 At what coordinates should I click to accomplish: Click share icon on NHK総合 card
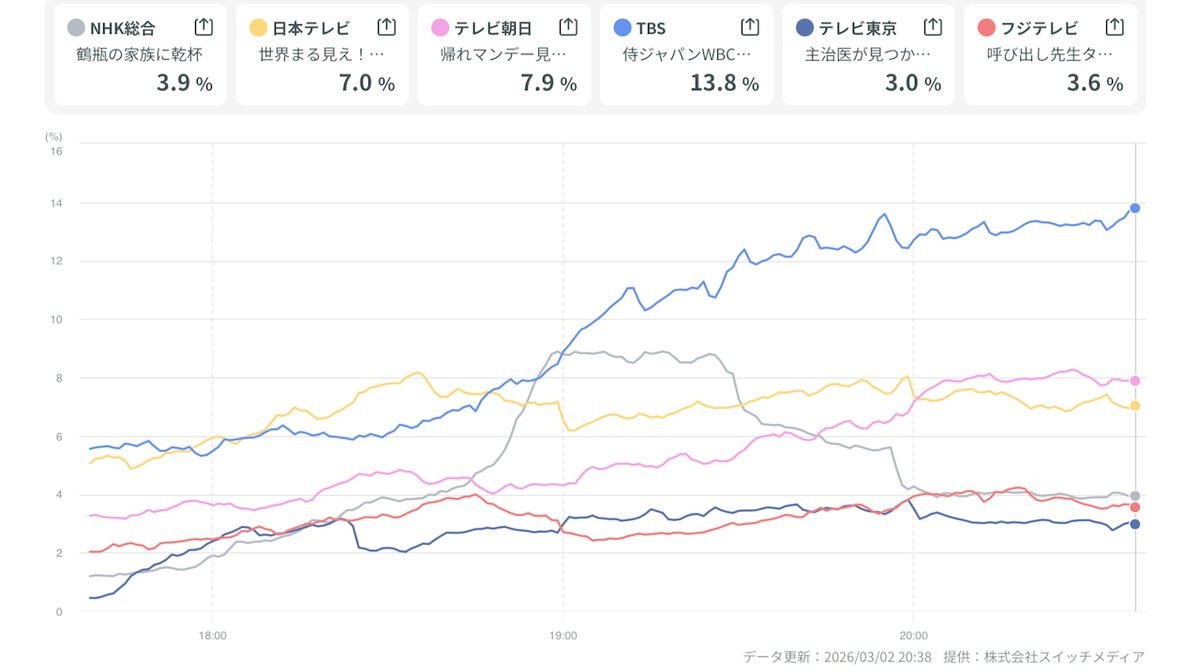202,27
